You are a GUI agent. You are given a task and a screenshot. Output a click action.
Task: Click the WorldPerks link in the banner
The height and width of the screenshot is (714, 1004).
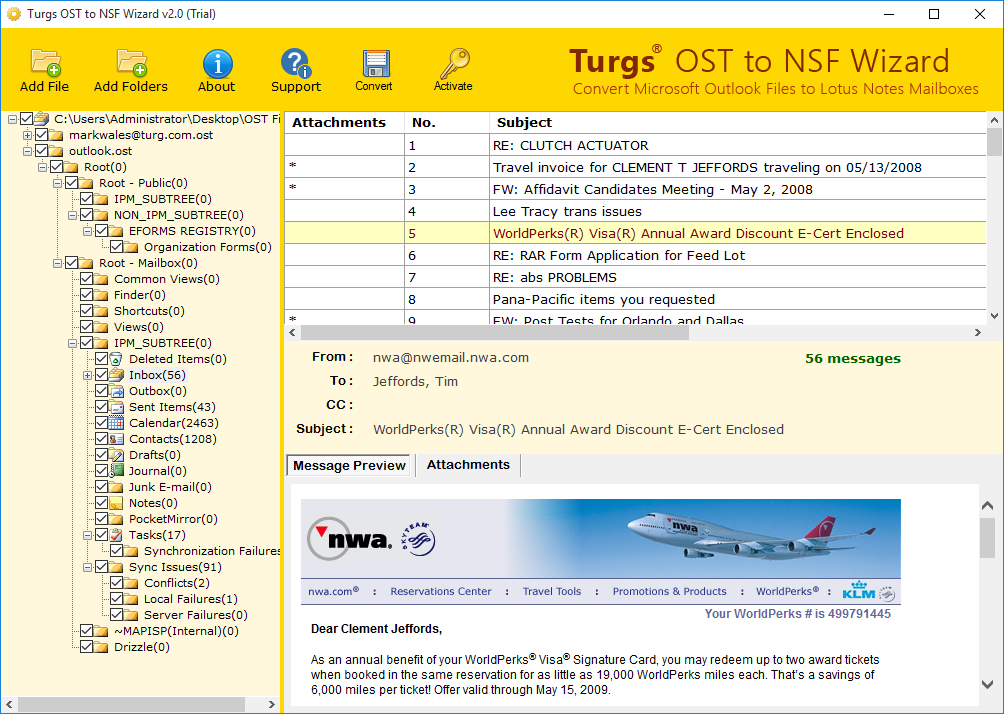788,592
